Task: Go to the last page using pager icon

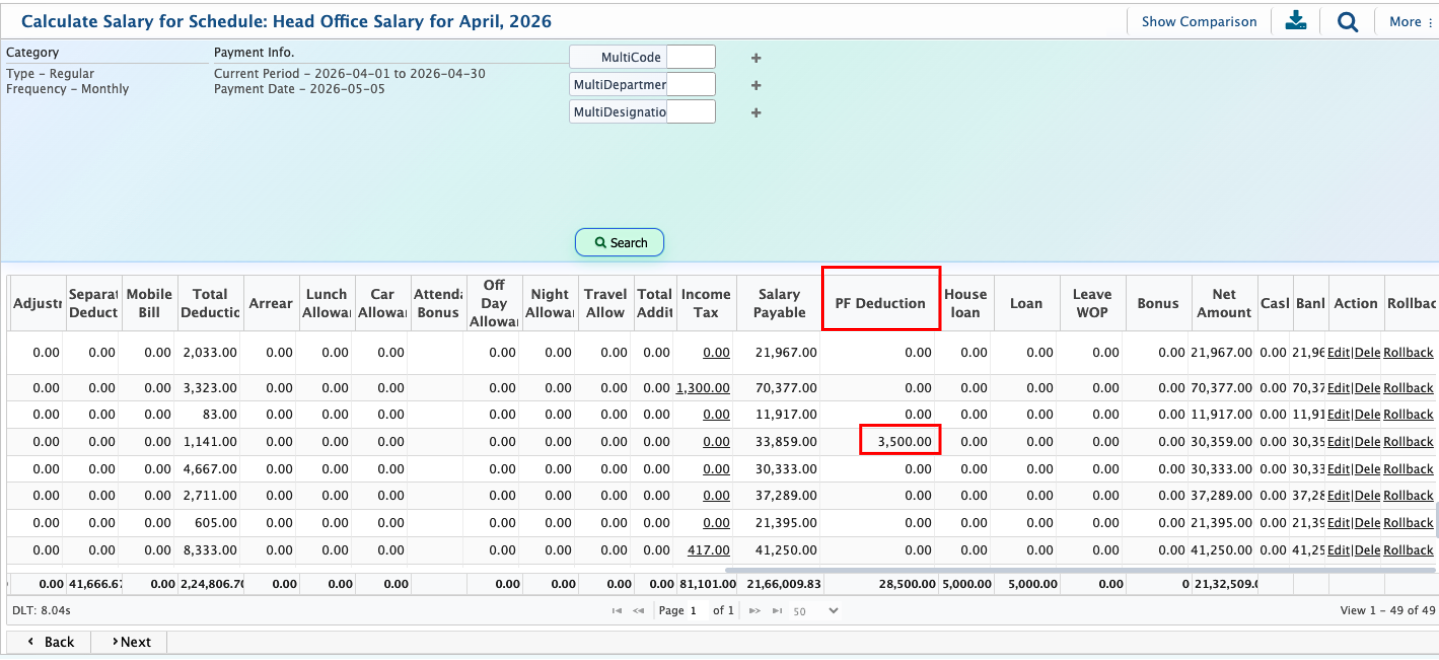Action: (776, 610)
